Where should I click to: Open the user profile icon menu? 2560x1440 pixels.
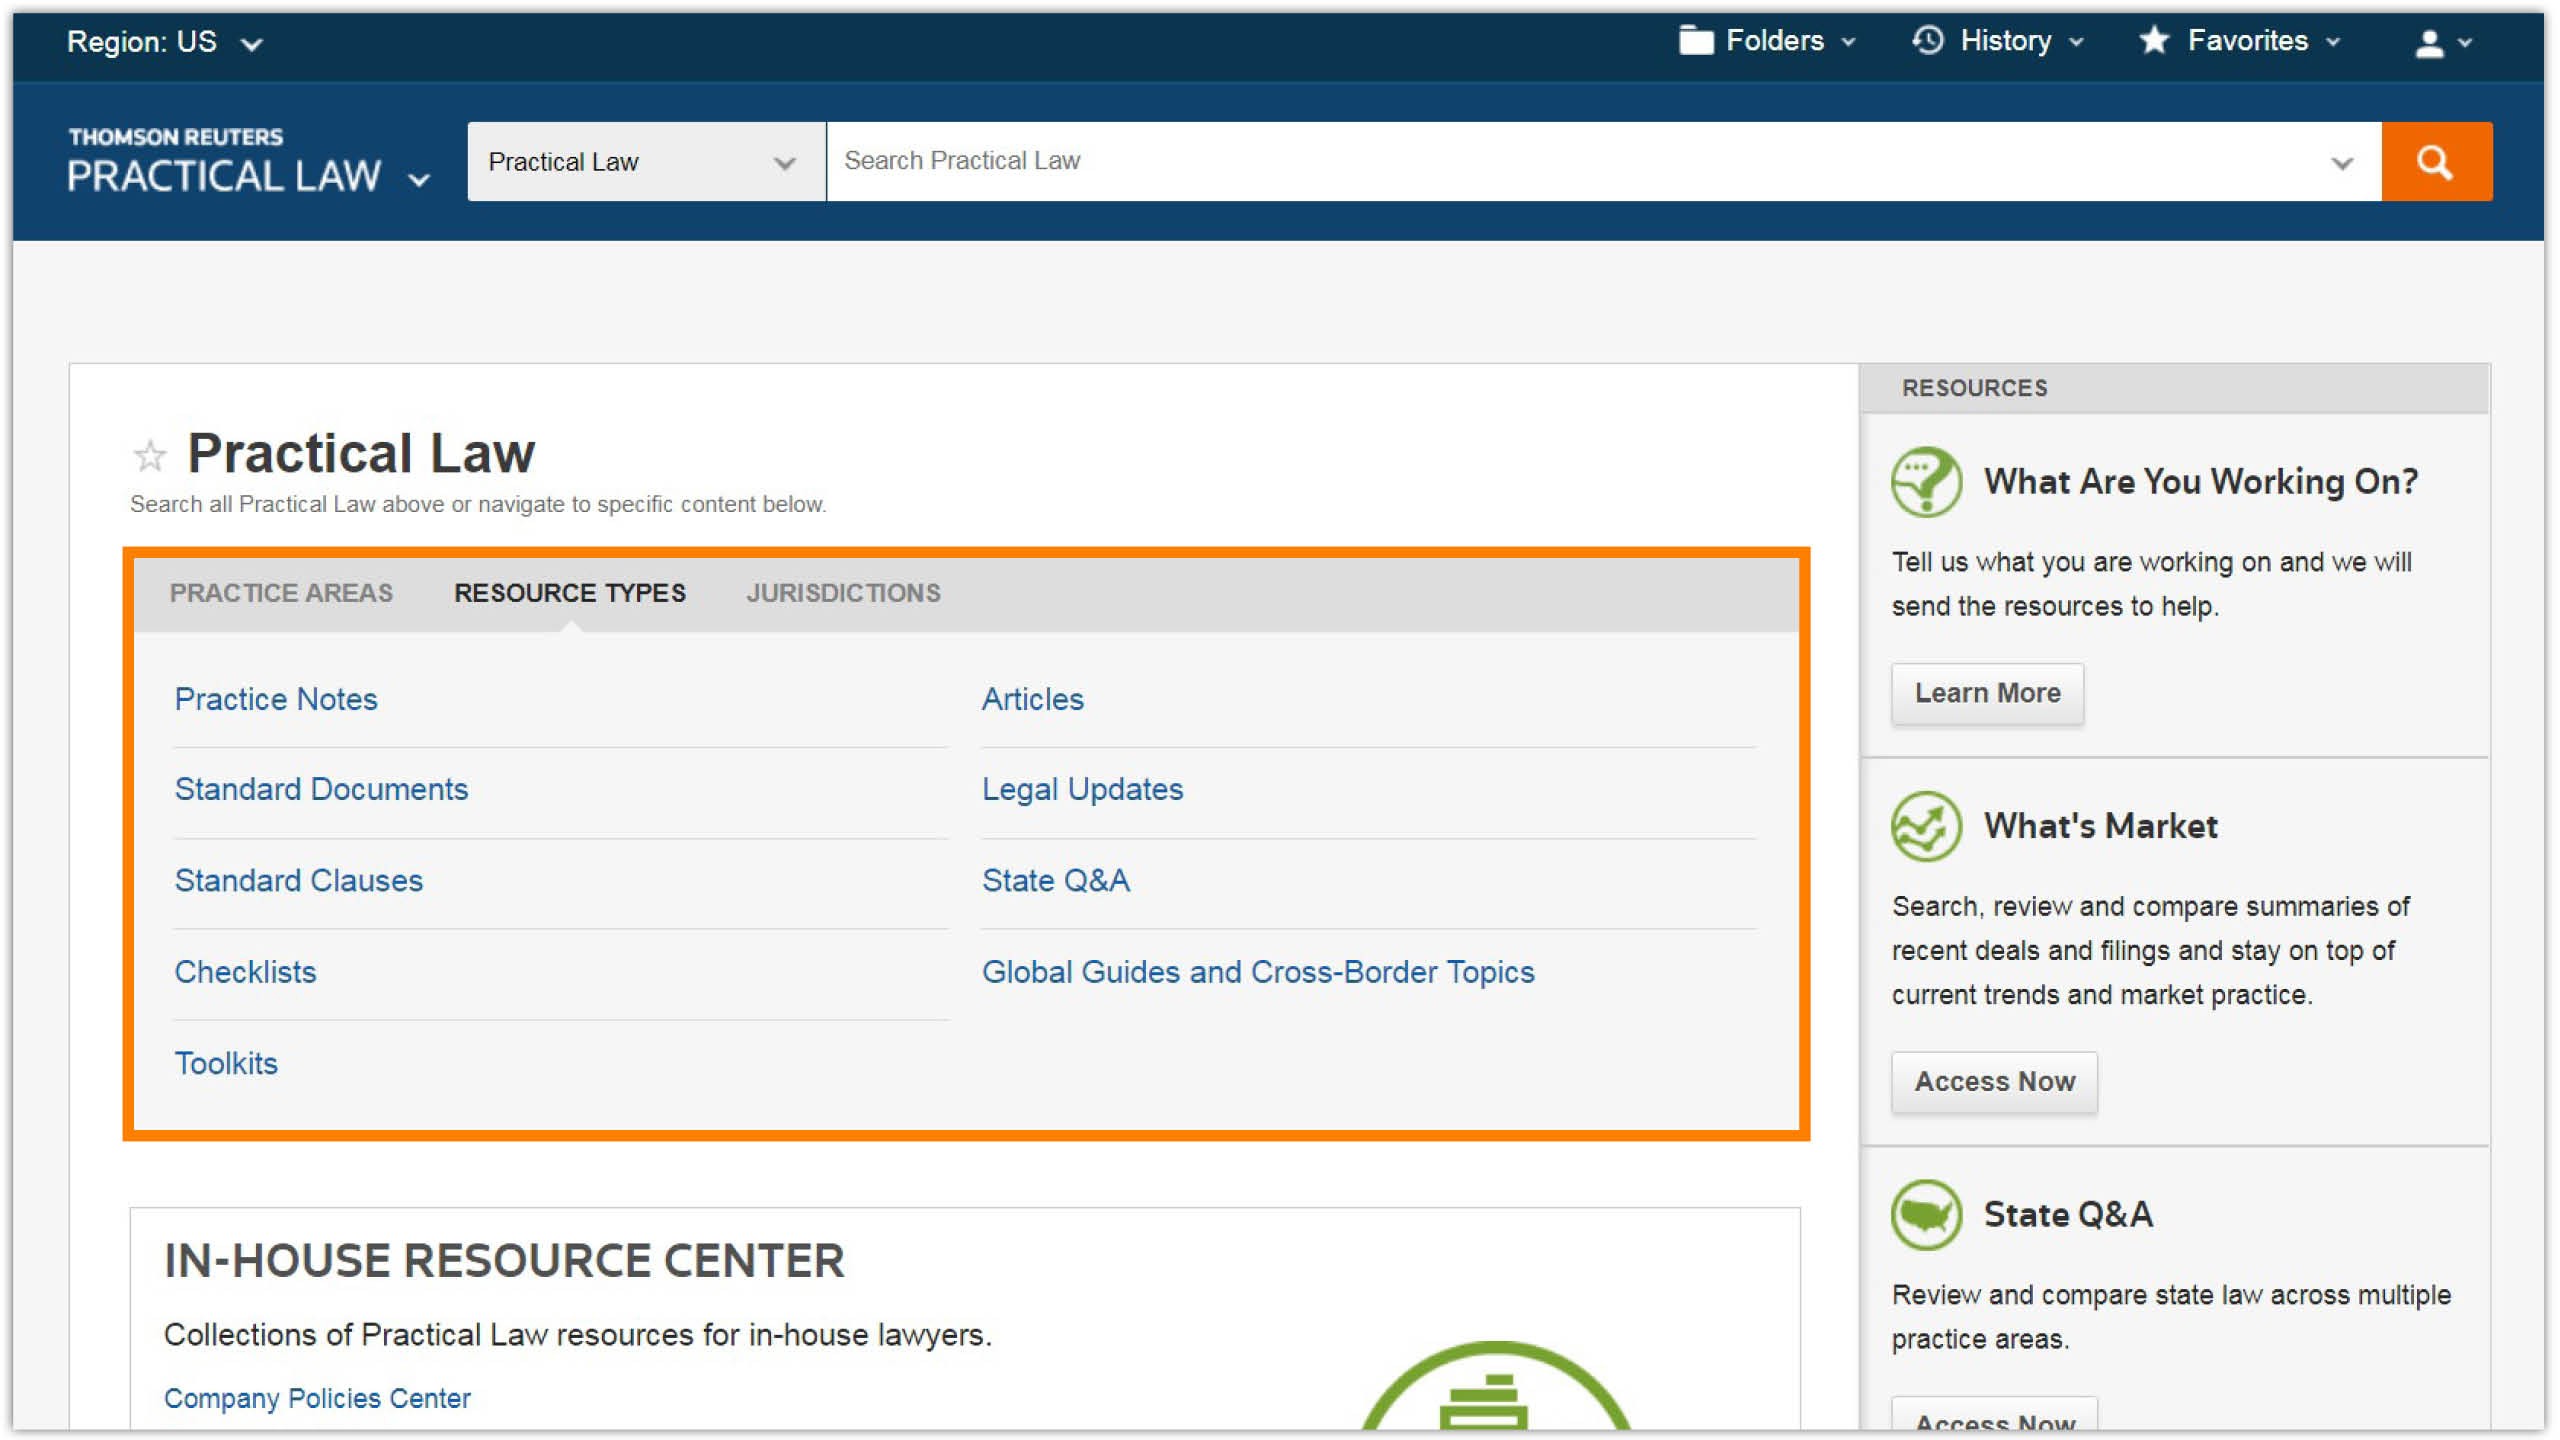(x=2430, y=43)
